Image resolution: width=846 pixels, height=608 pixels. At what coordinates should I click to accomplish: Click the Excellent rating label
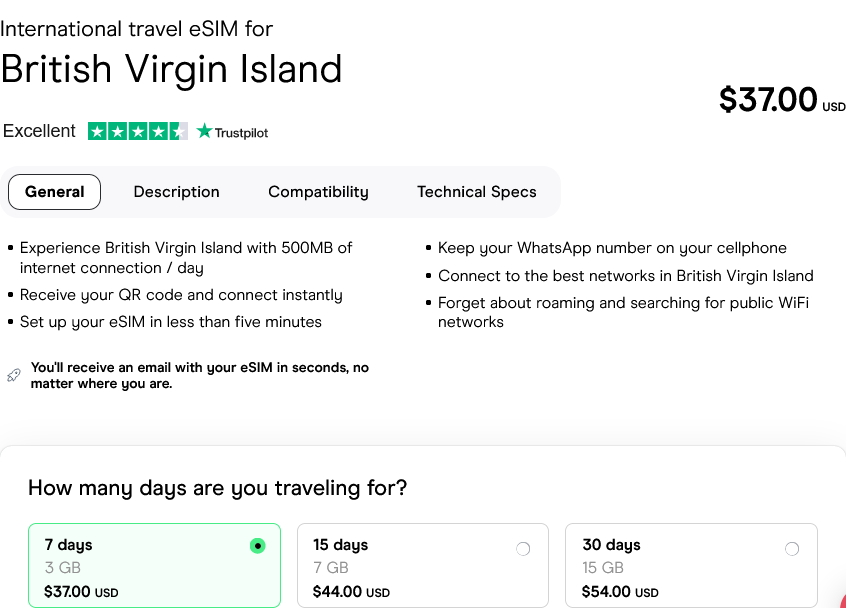click(39, 131)
